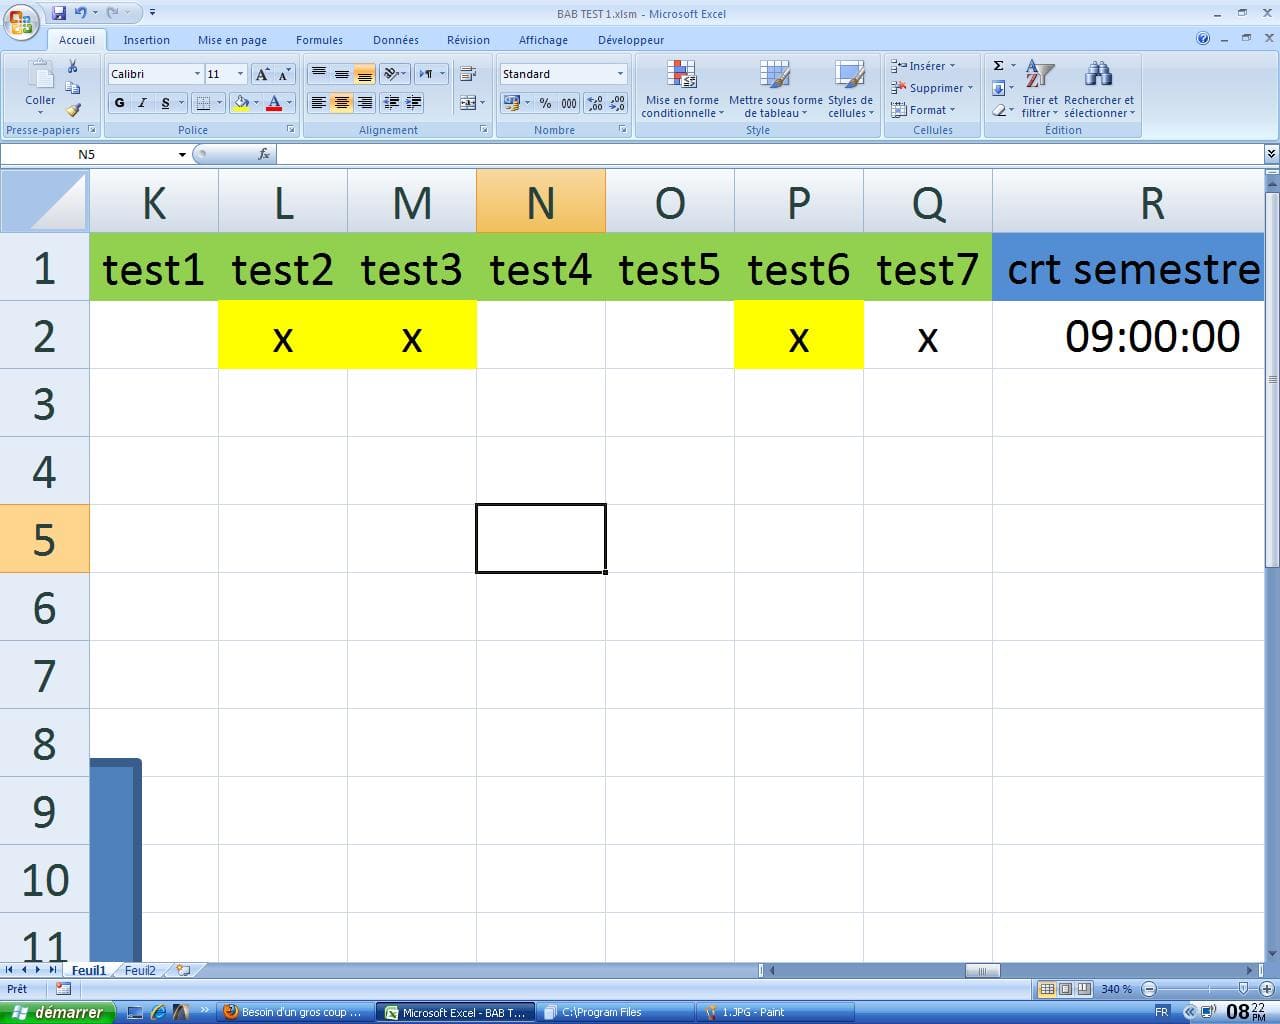
Task: Decrease the font size
Action: (283, 74)
